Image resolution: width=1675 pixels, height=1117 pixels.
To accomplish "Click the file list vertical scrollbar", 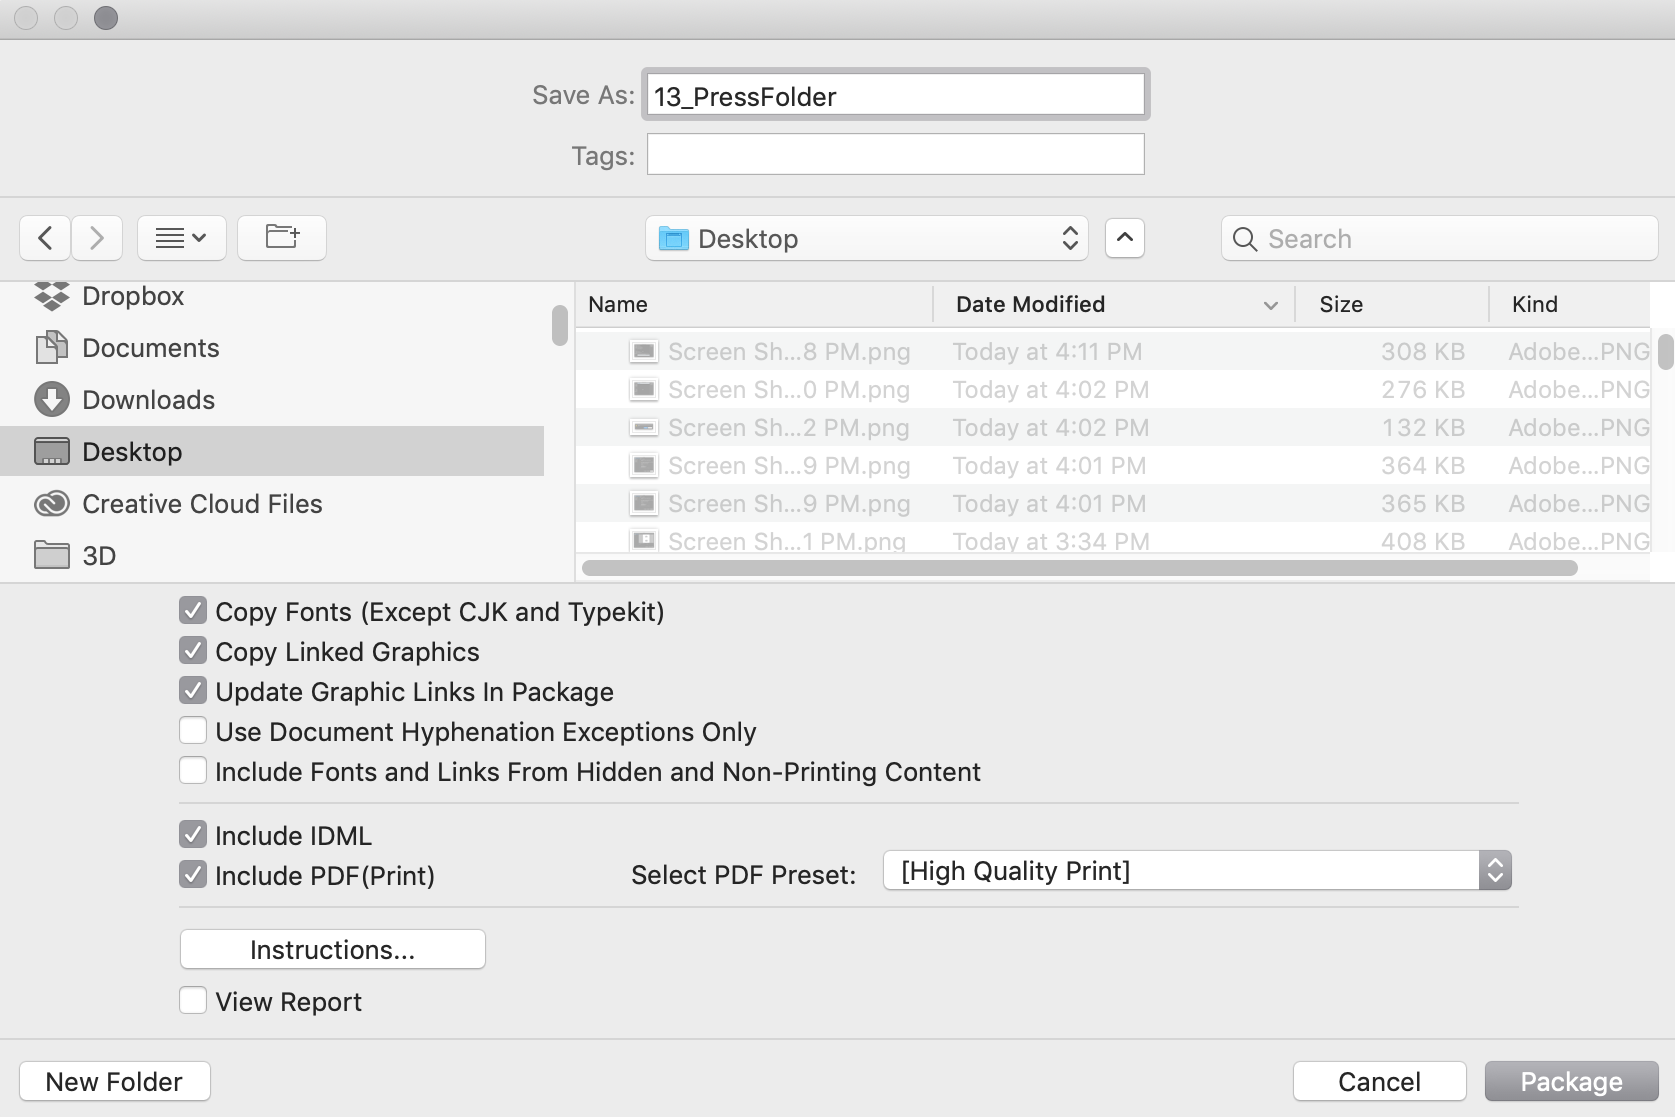I will 1665,352.
